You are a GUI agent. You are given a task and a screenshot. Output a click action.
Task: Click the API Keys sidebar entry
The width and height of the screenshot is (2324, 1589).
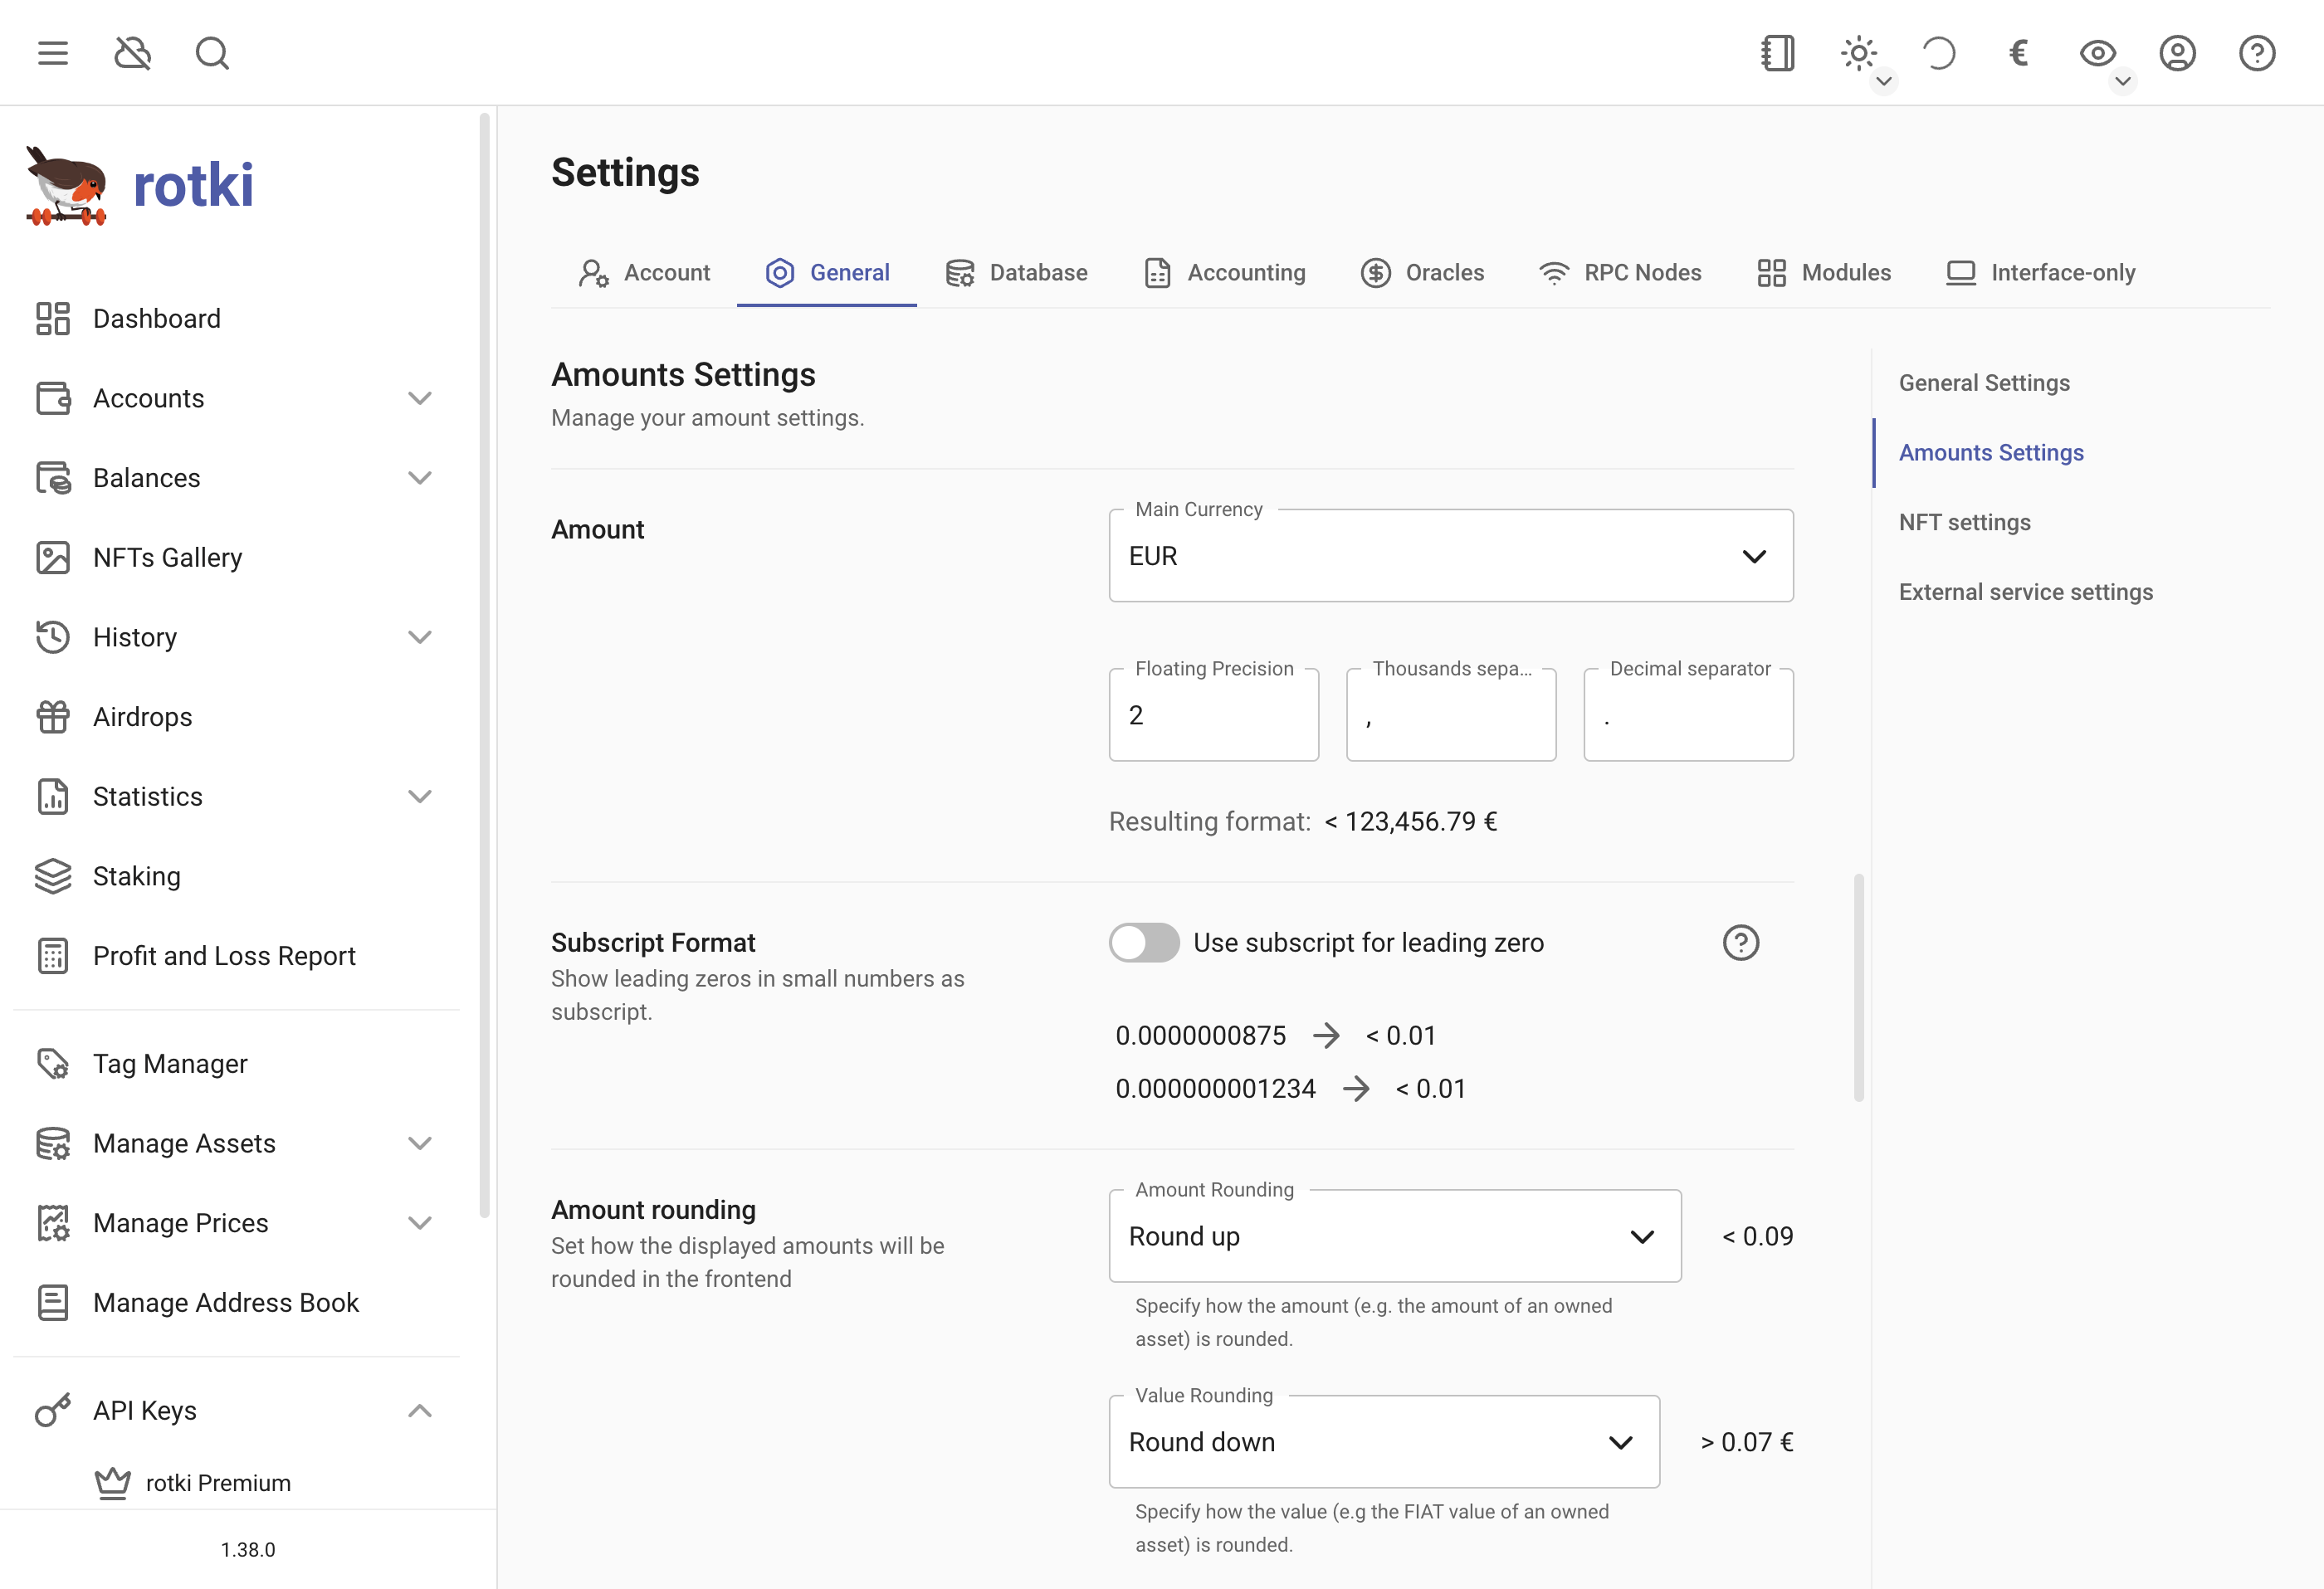(237, 1410)
